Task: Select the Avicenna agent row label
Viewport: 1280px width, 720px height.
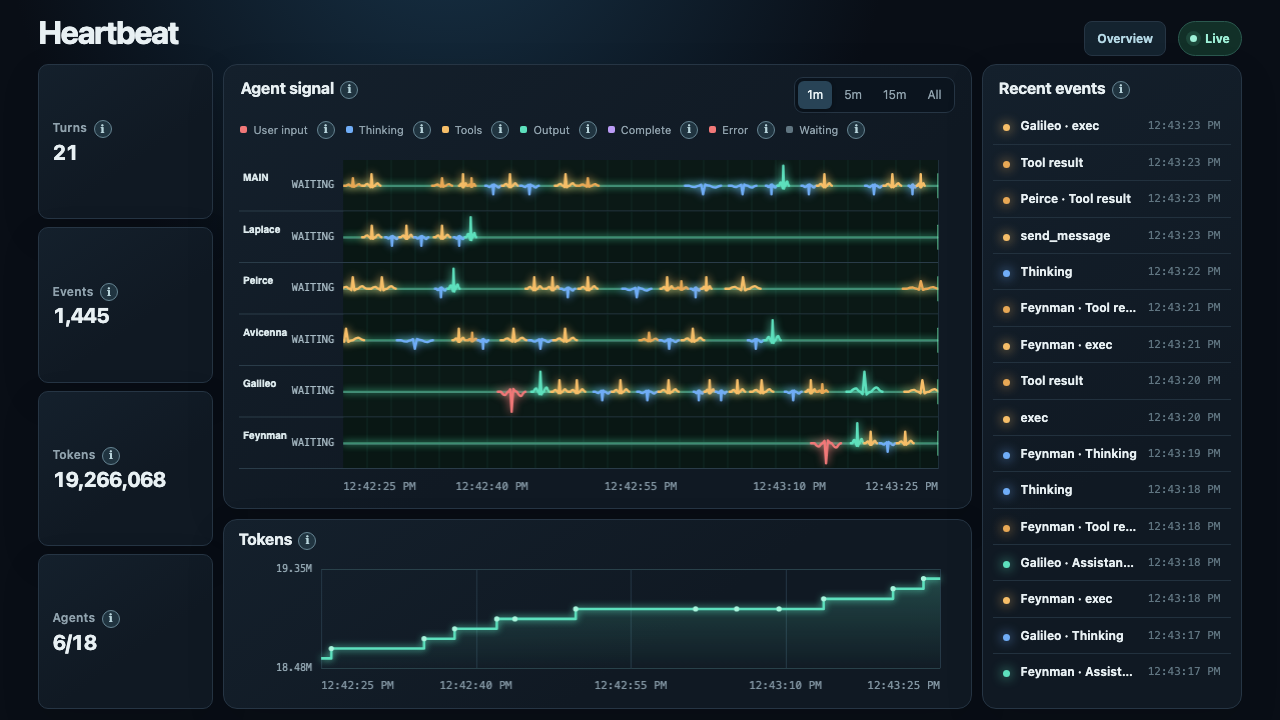Action: tap(265, 333)
